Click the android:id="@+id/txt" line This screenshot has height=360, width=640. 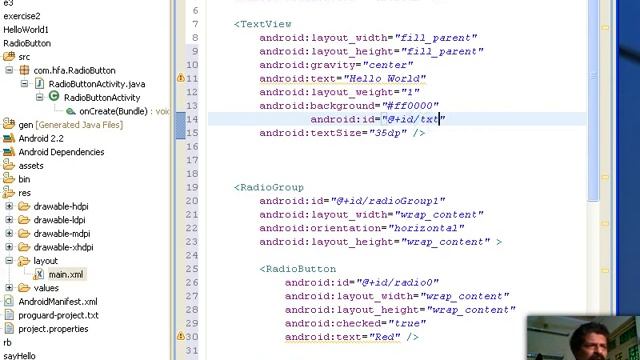(x=378, y=119)
